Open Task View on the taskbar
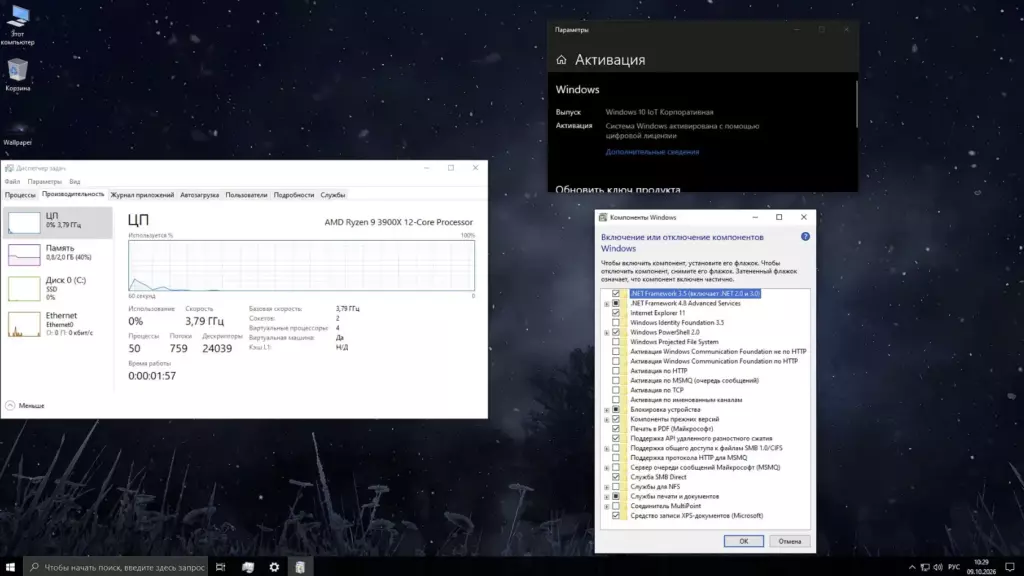 [x=221, y=567]
